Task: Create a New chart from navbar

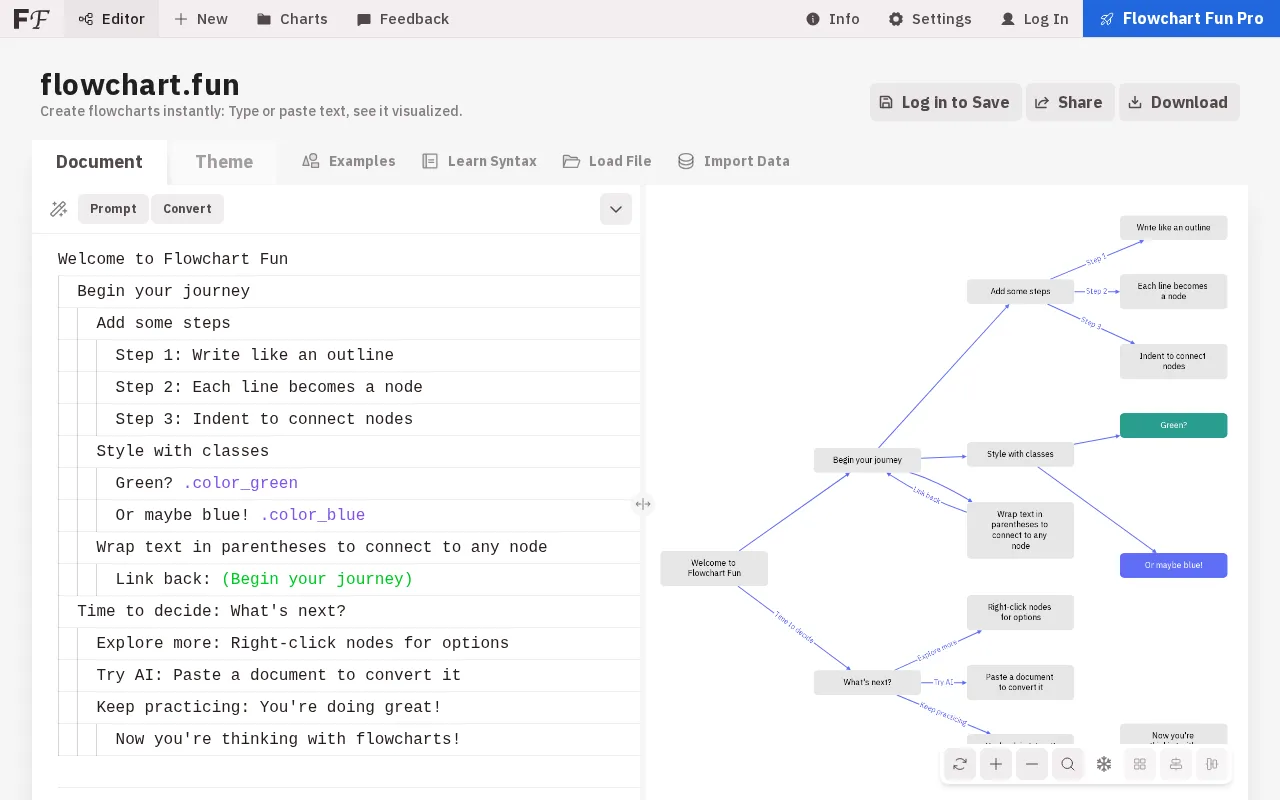Action: tap(200, 19)
